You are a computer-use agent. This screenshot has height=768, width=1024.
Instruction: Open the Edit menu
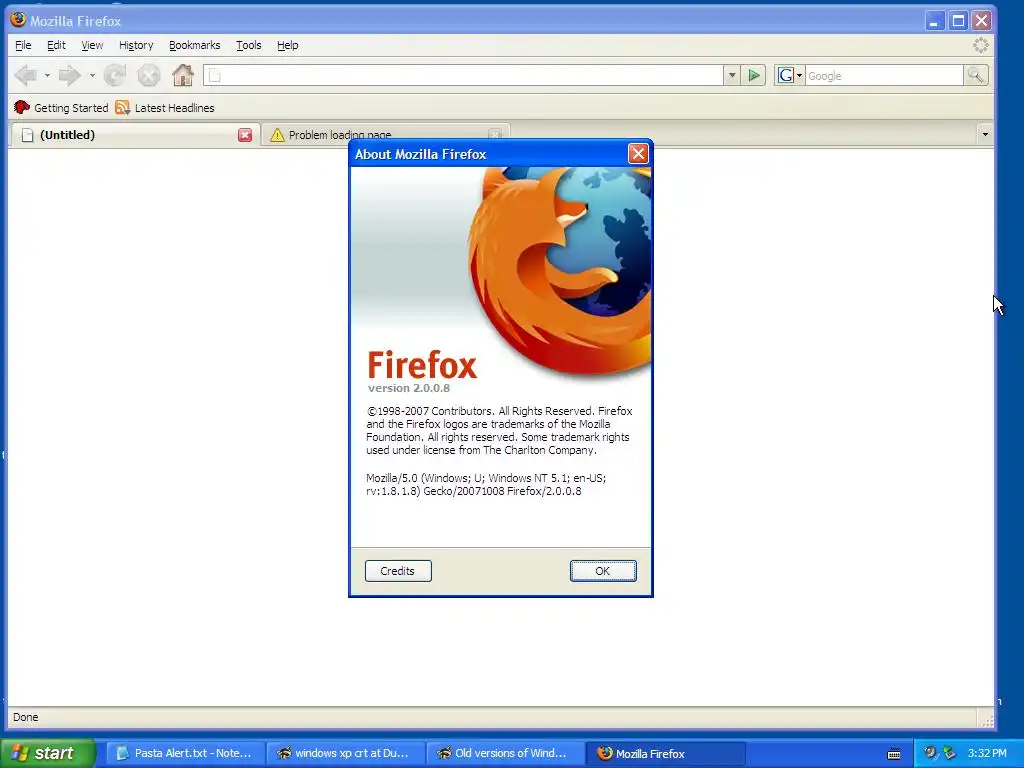(x=56, y=45)
